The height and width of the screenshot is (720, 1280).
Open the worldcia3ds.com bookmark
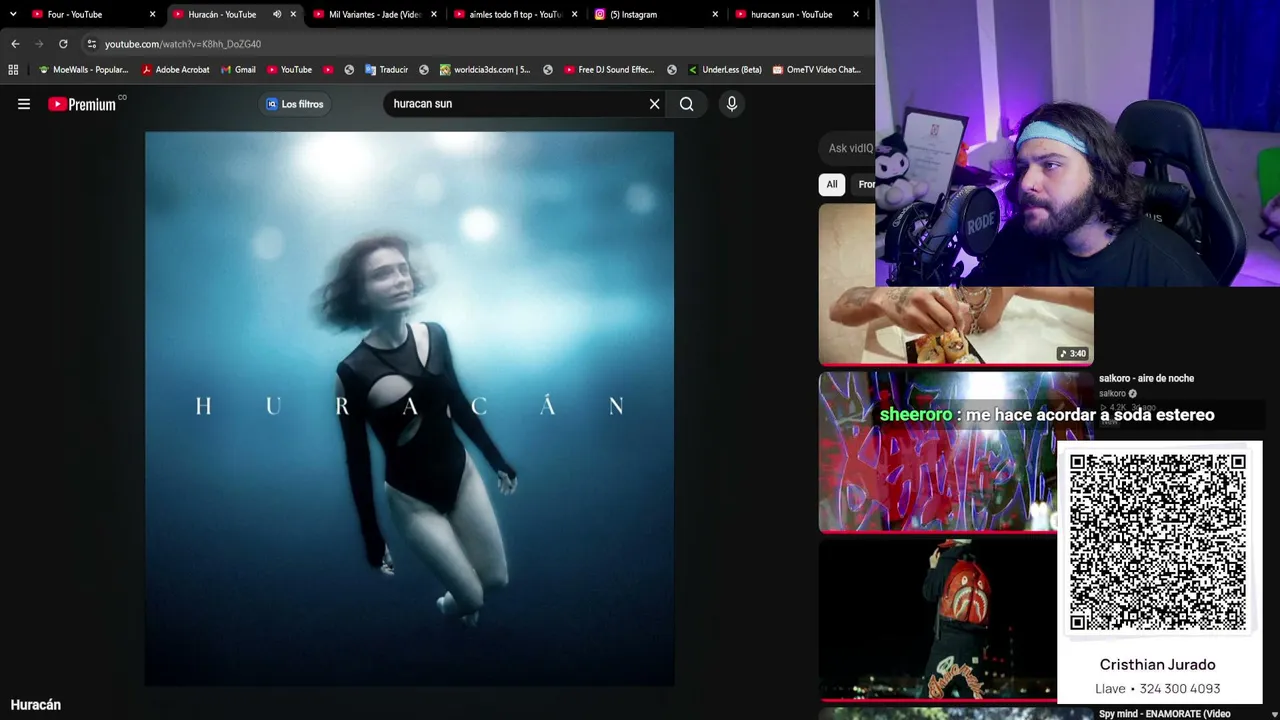pos(485,70)
